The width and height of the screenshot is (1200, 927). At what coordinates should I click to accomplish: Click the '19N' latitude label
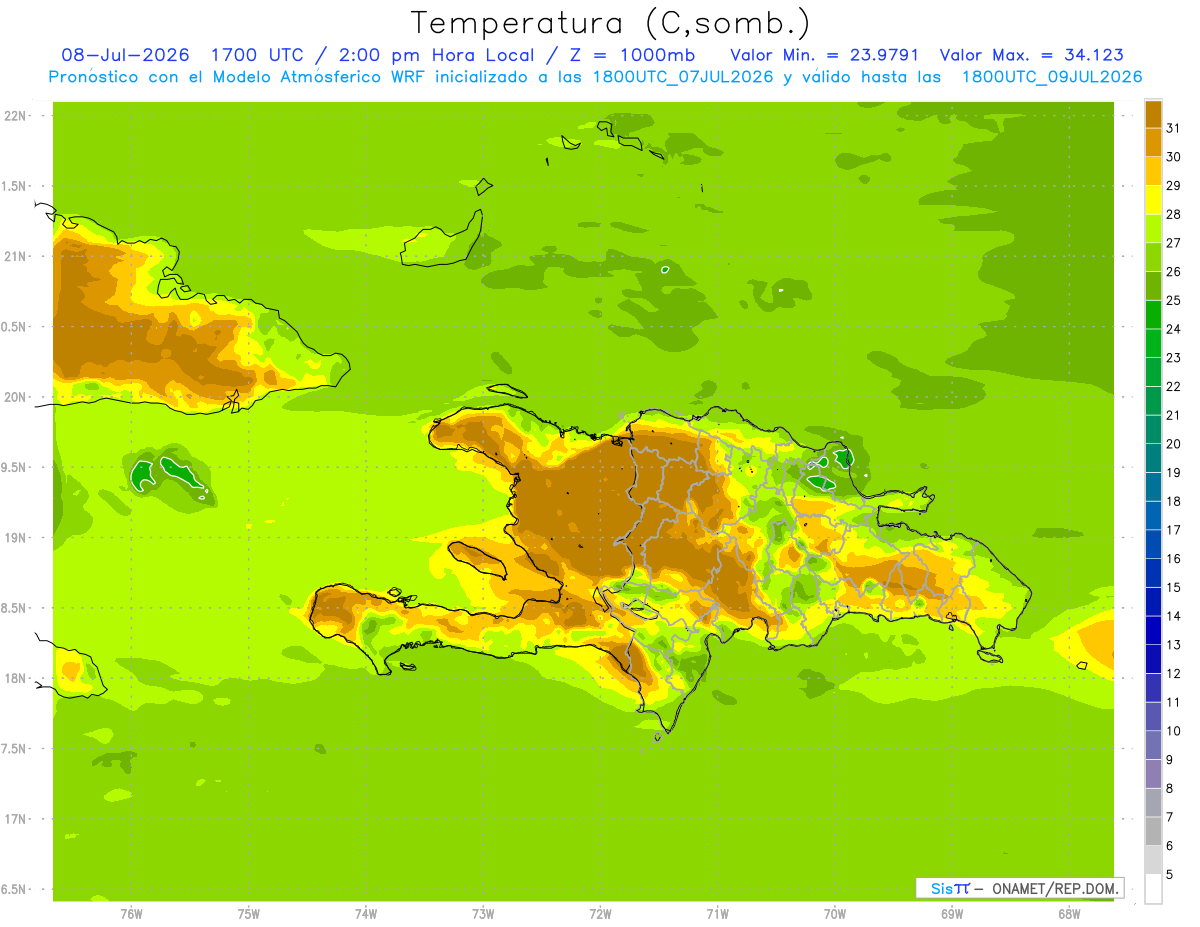coord(15,538)
